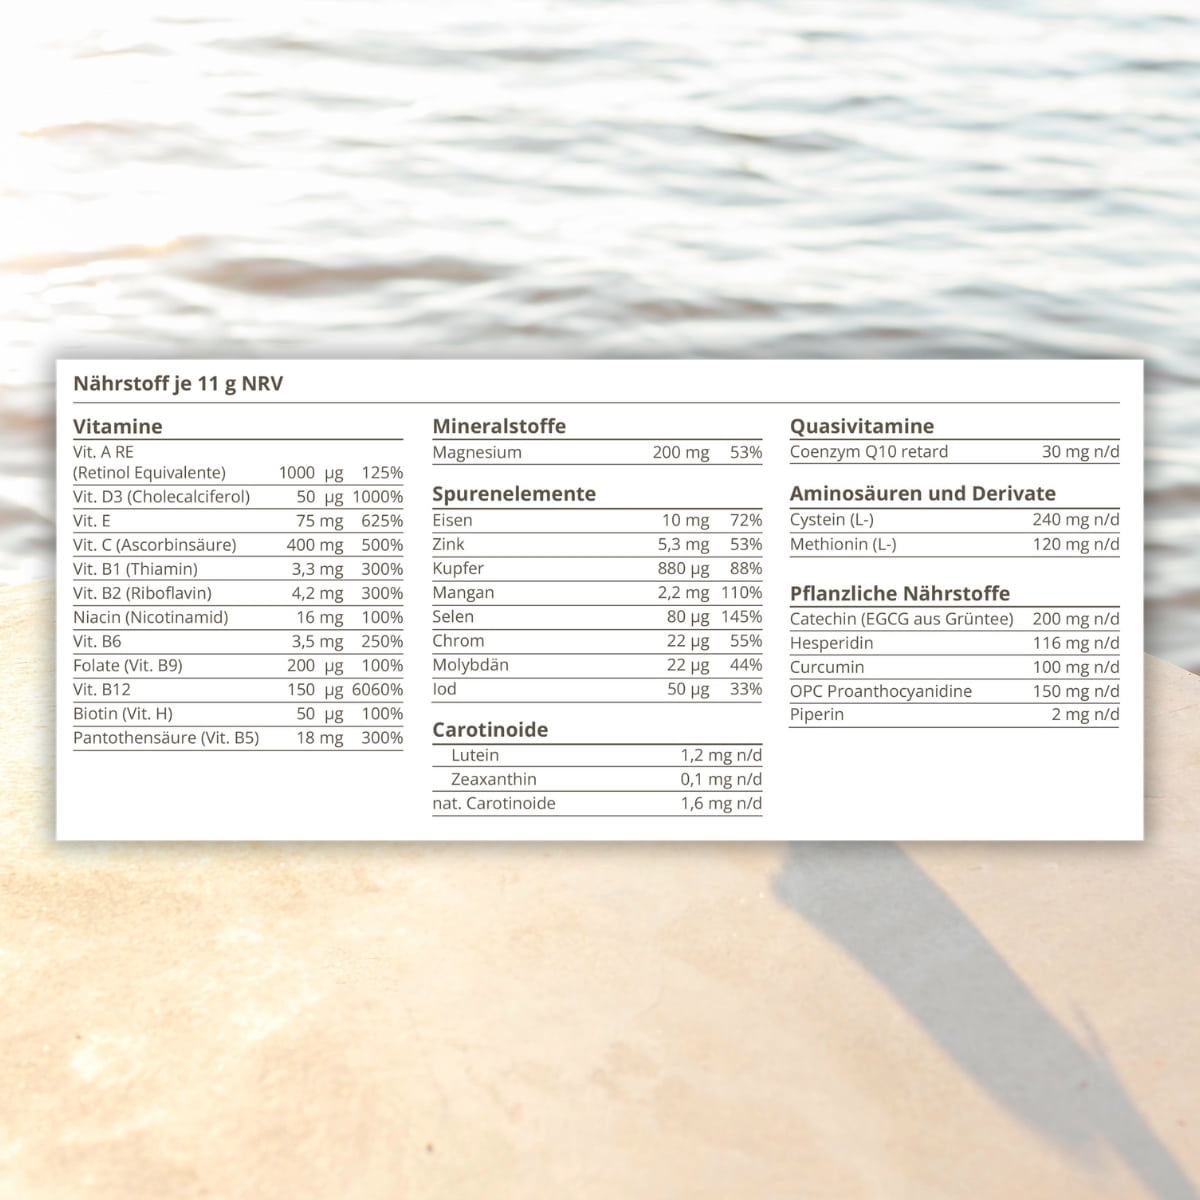Click the '30 mg n/d' Coenzym Q10 value
Viewport: 1200px width, 1200px height.
(x=1080, y=452)
